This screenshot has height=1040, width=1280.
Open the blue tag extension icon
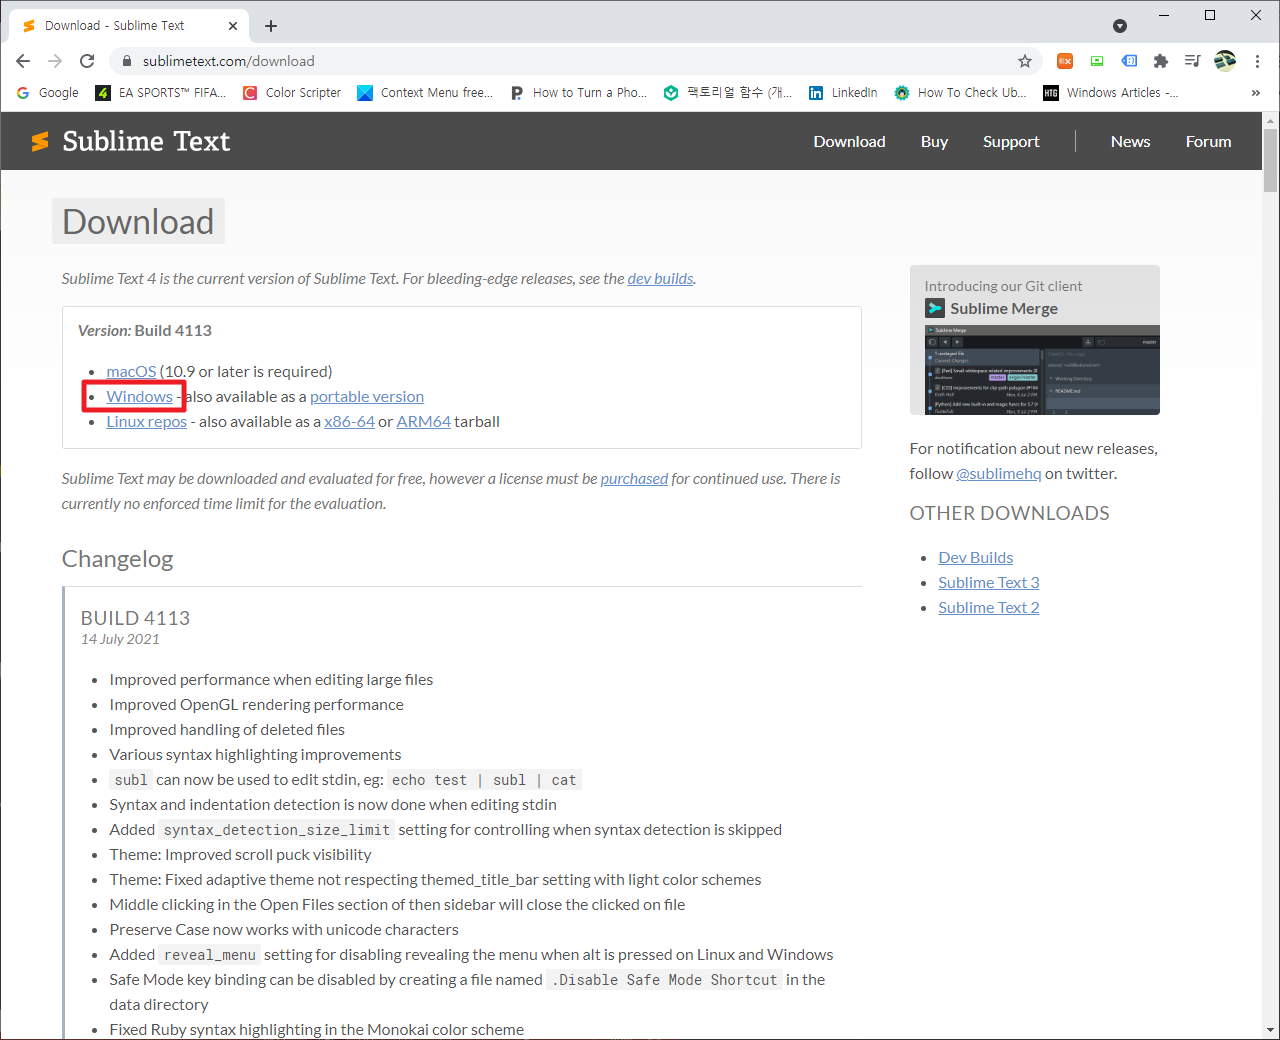click(x=1129, y=61)
